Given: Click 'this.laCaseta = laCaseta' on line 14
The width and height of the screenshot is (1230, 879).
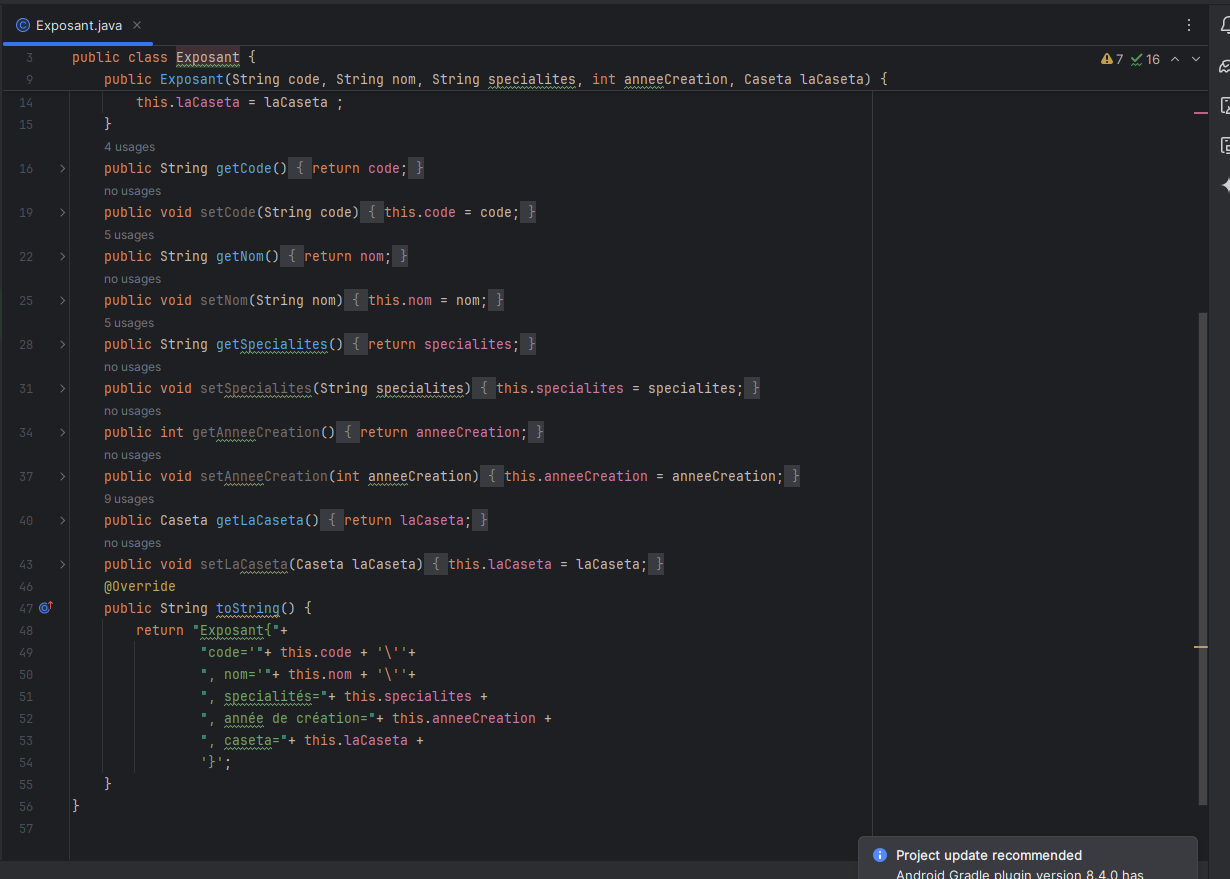Looking at the screenshot, I should 232,103.
